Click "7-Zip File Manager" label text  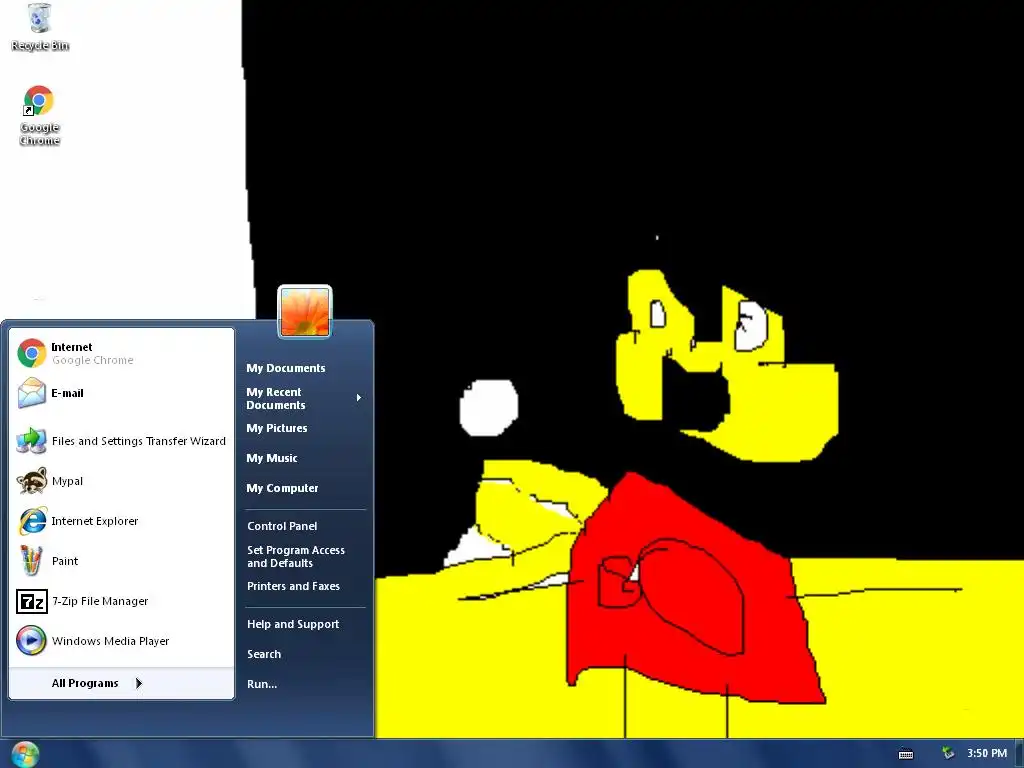(100, 601)
